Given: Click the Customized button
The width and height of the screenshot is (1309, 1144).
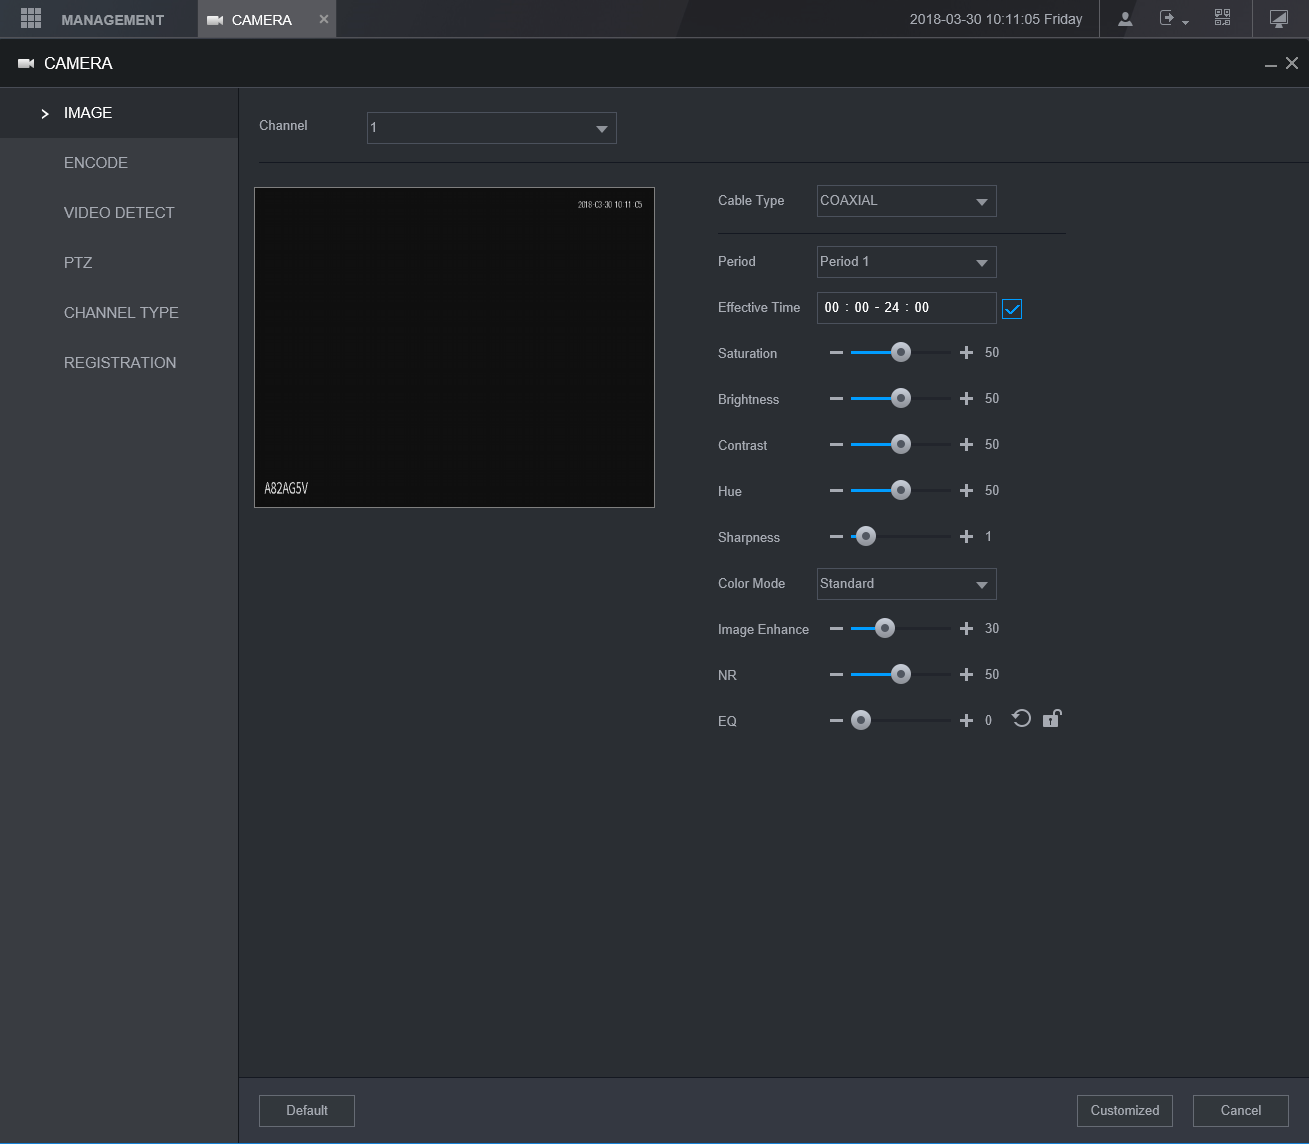Looking at the screenshot, I should pyautogui.click(x=1124, y=1110).
